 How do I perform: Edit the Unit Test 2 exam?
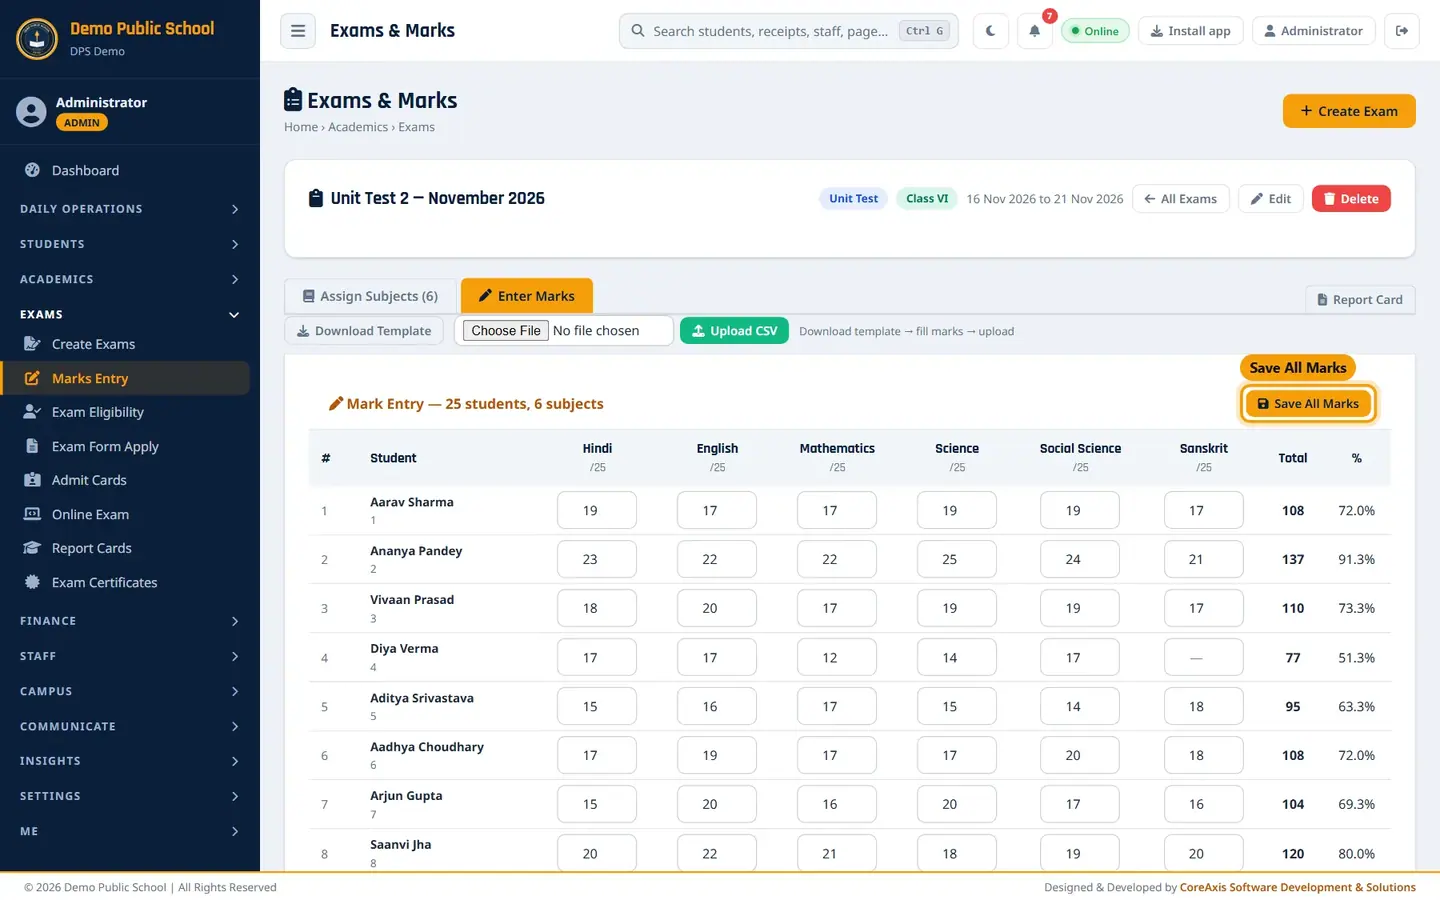pyautogui.click(x=1271, y=199)
